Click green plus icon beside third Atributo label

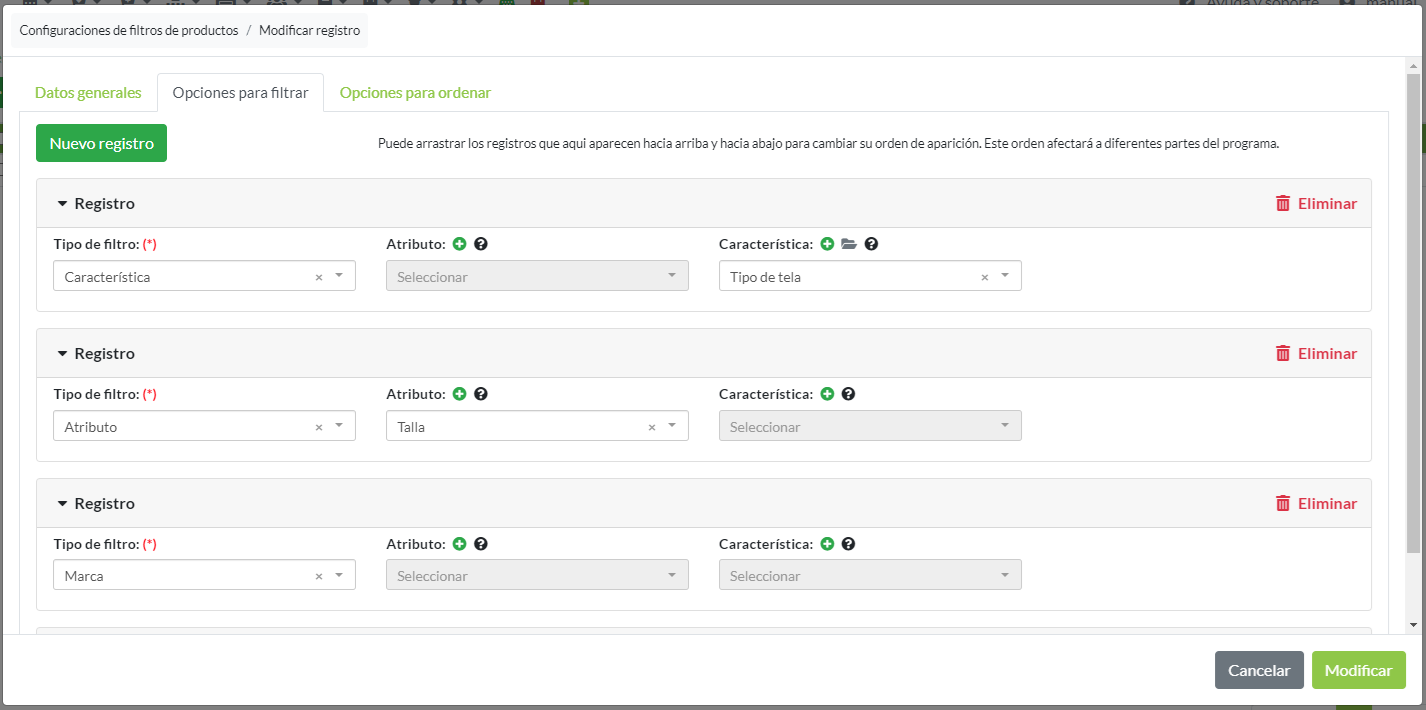[x=459, y=544]
